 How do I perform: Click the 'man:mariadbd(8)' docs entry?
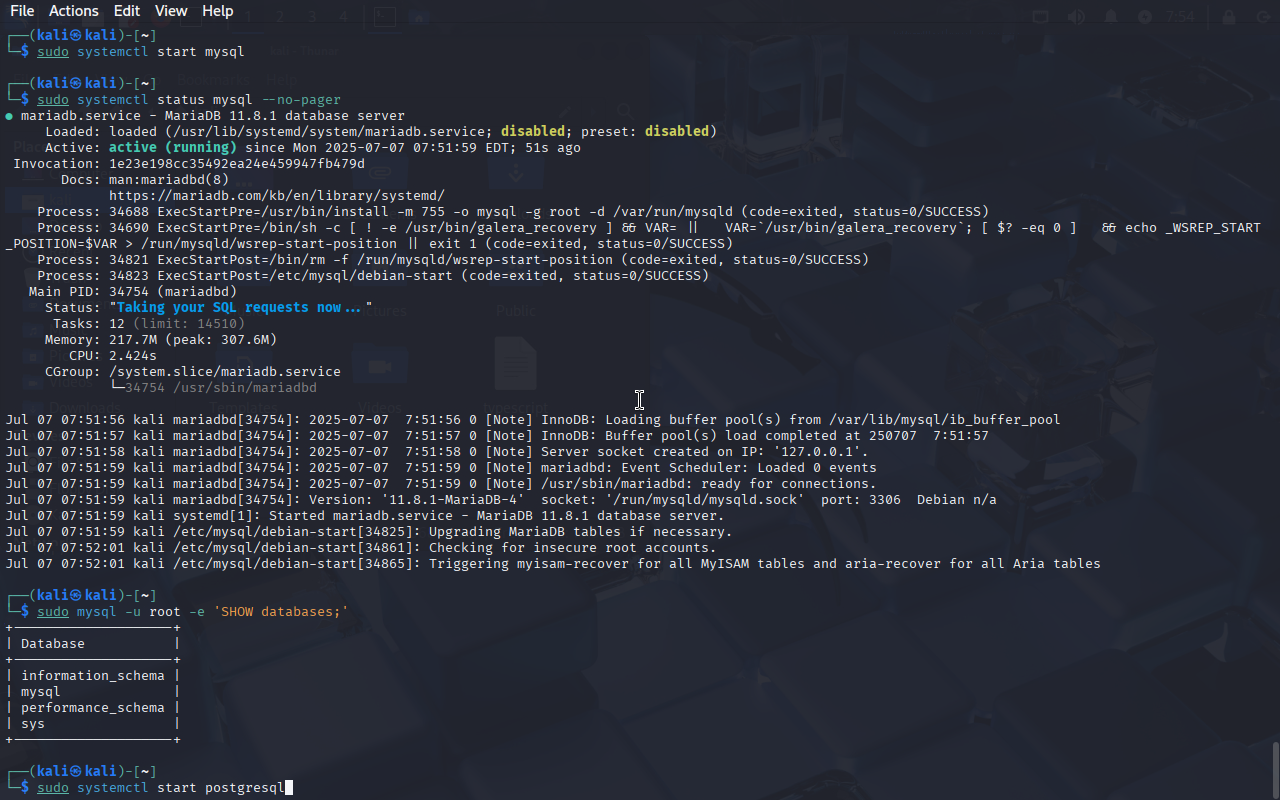168,180
